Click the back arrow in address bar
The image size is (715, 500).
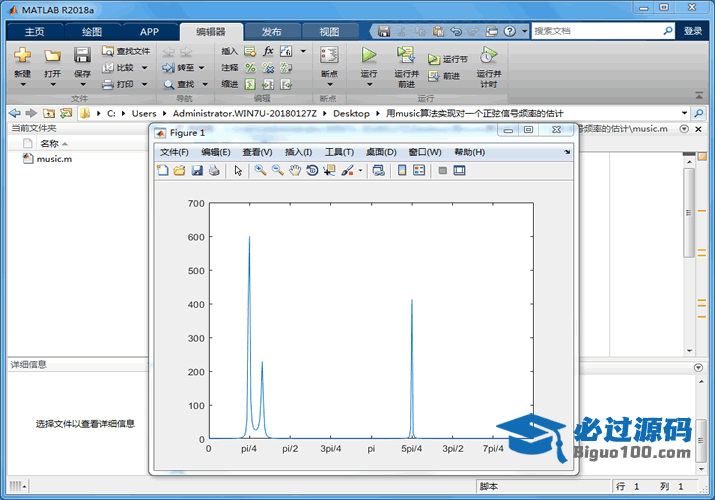click(15, 113)
